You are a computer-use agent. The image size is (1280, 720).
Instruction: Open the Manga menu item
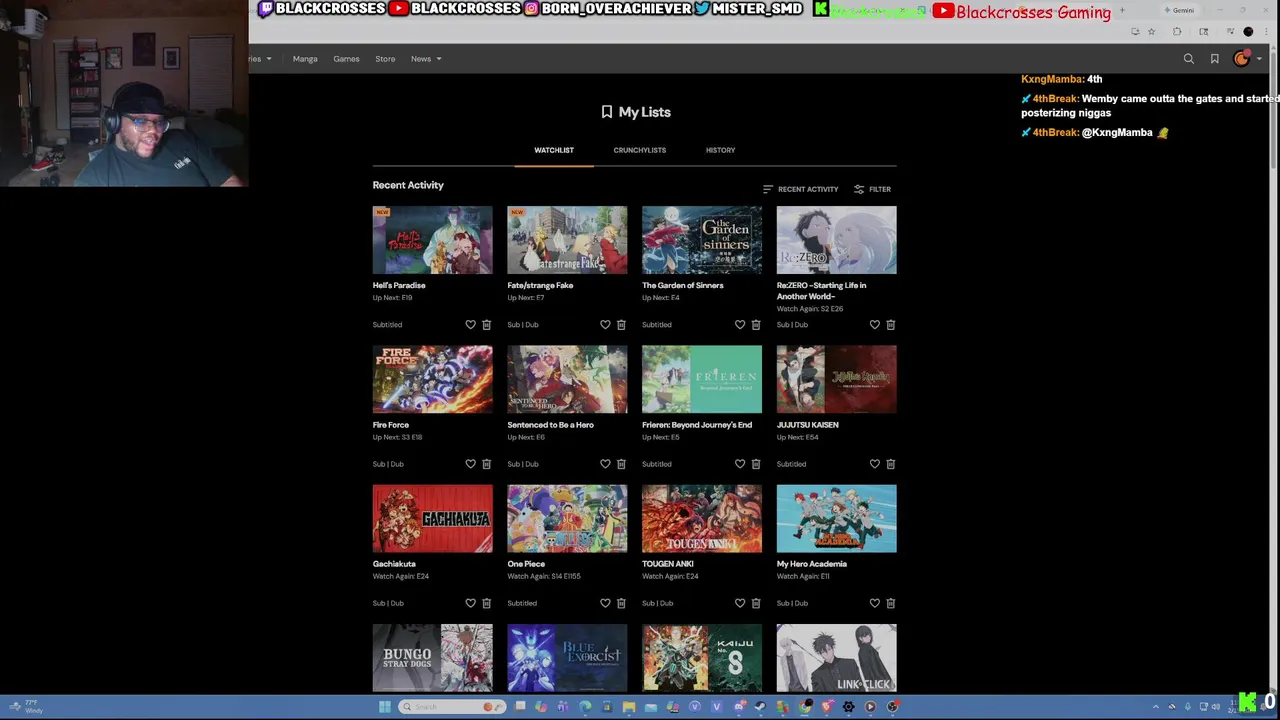[305, 59]
